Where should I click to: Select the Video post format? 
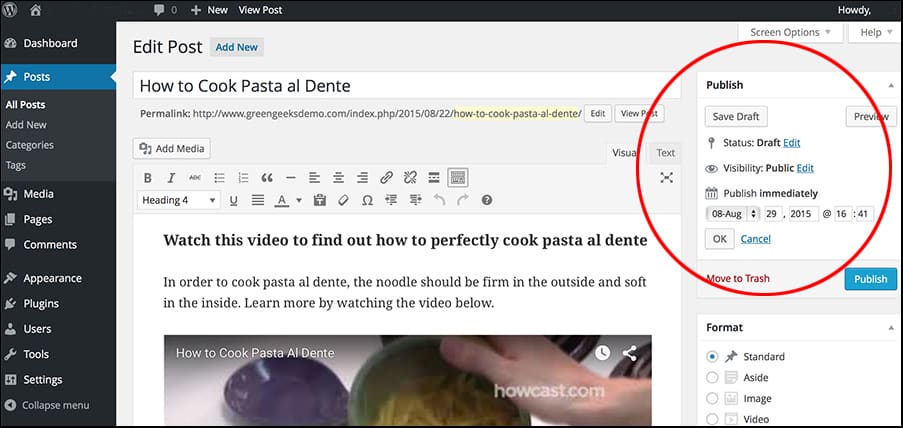click(712, 419)
